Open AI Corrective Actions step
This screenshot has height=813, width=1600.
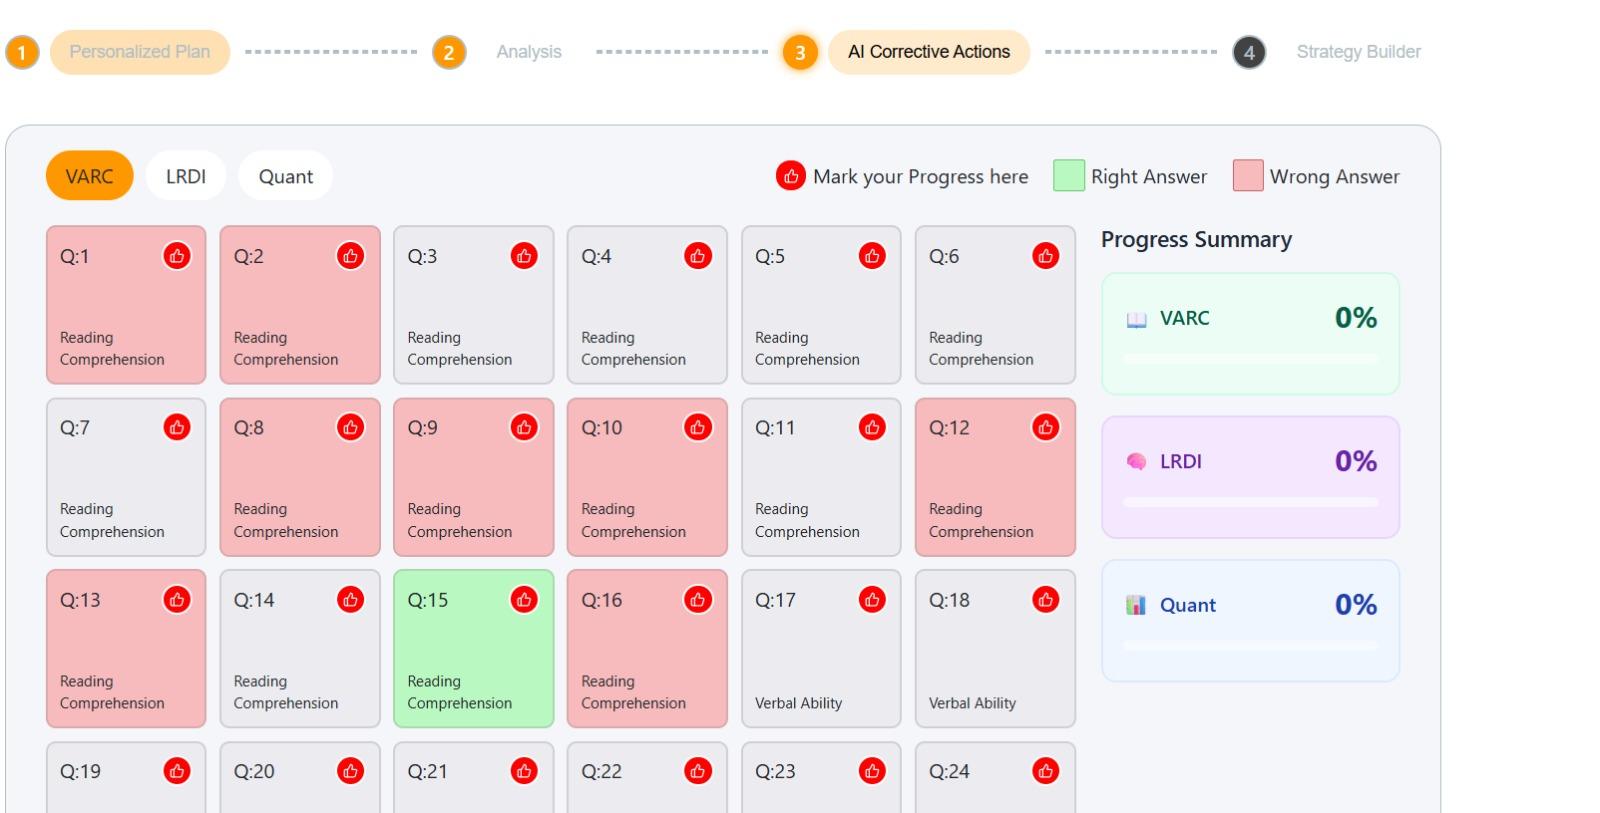click(x=929, y=52)
